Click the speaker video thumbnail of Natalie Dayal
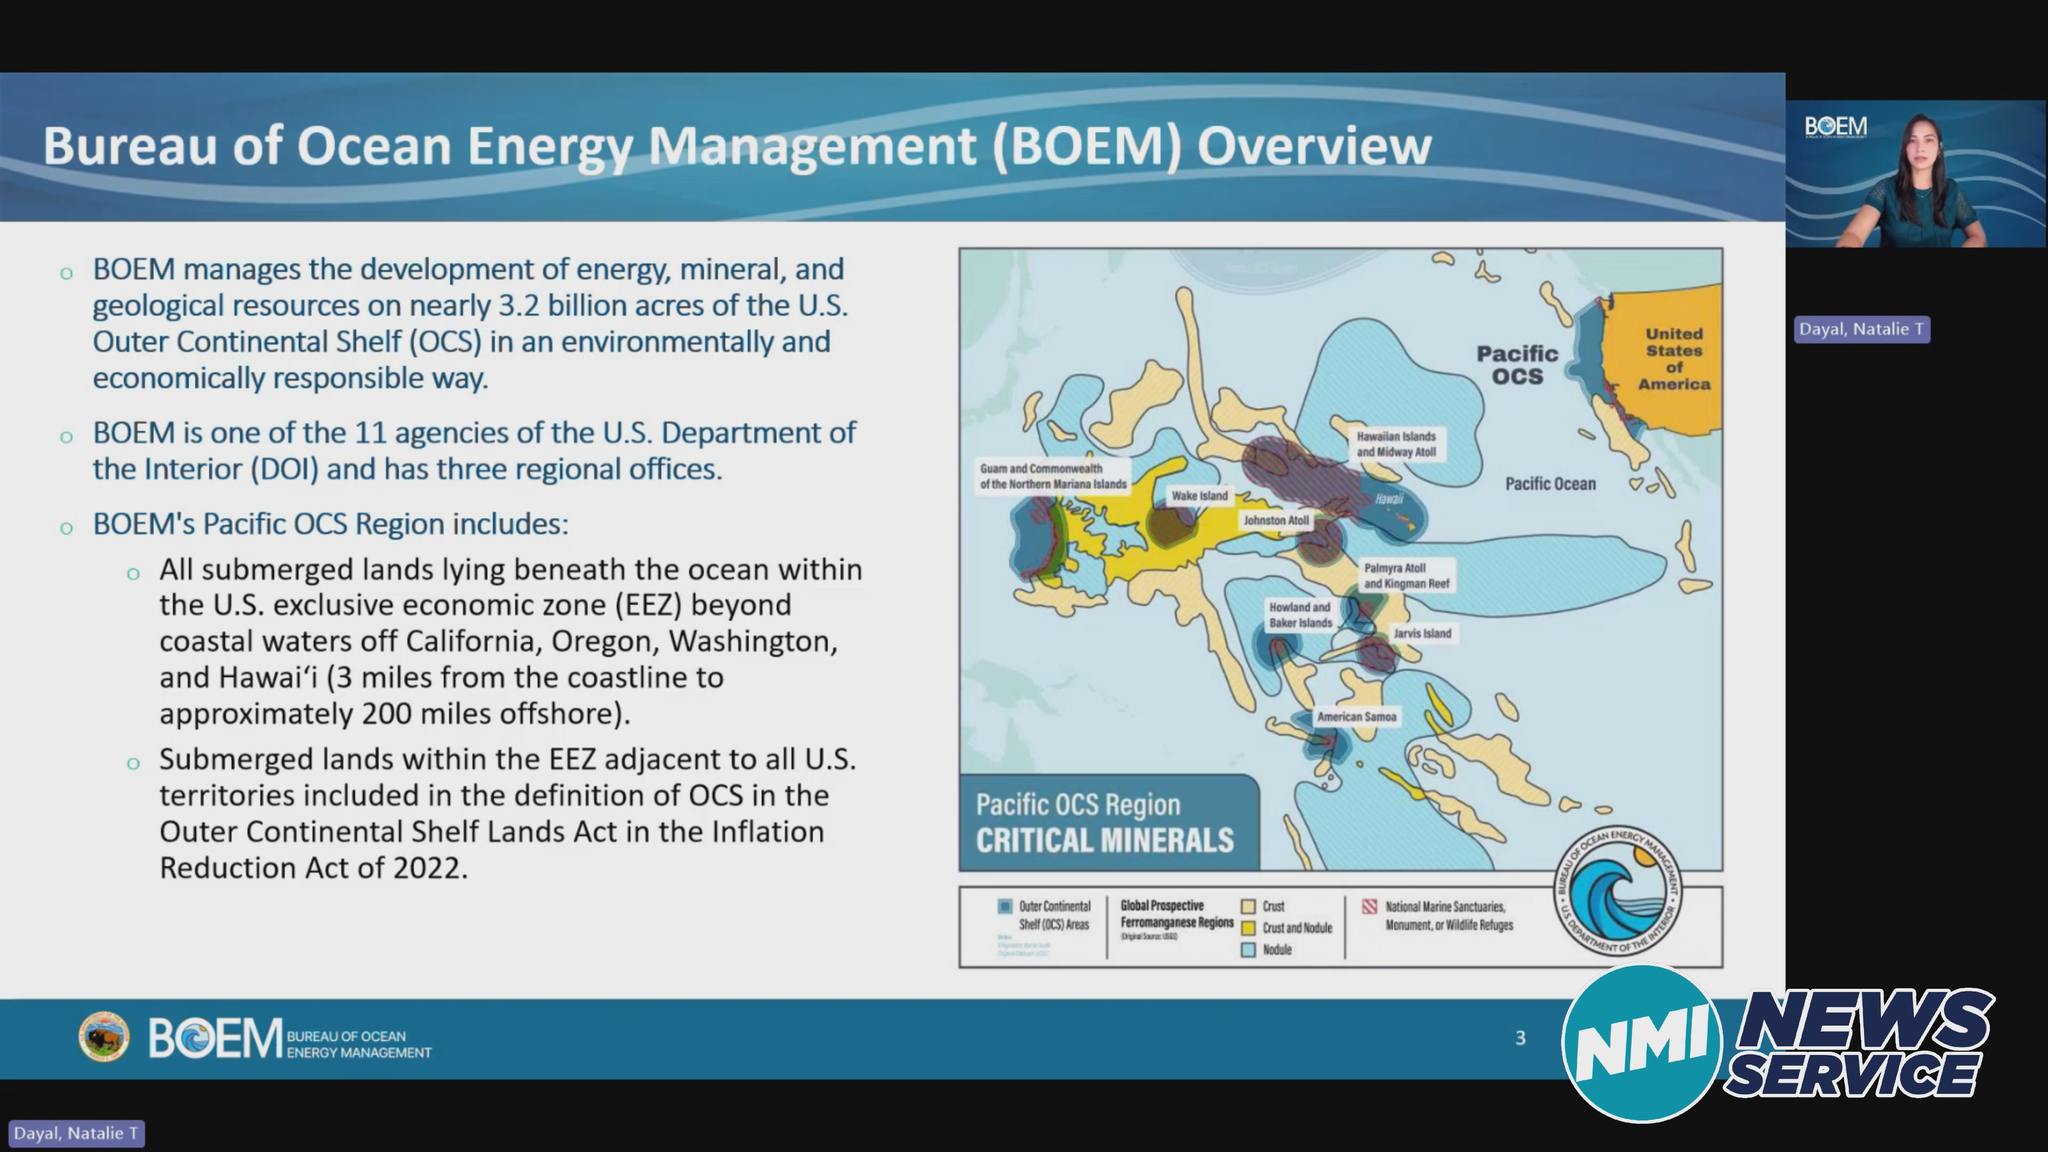This screenshot has width=2048, height=1152. [x=1915, y=174]
